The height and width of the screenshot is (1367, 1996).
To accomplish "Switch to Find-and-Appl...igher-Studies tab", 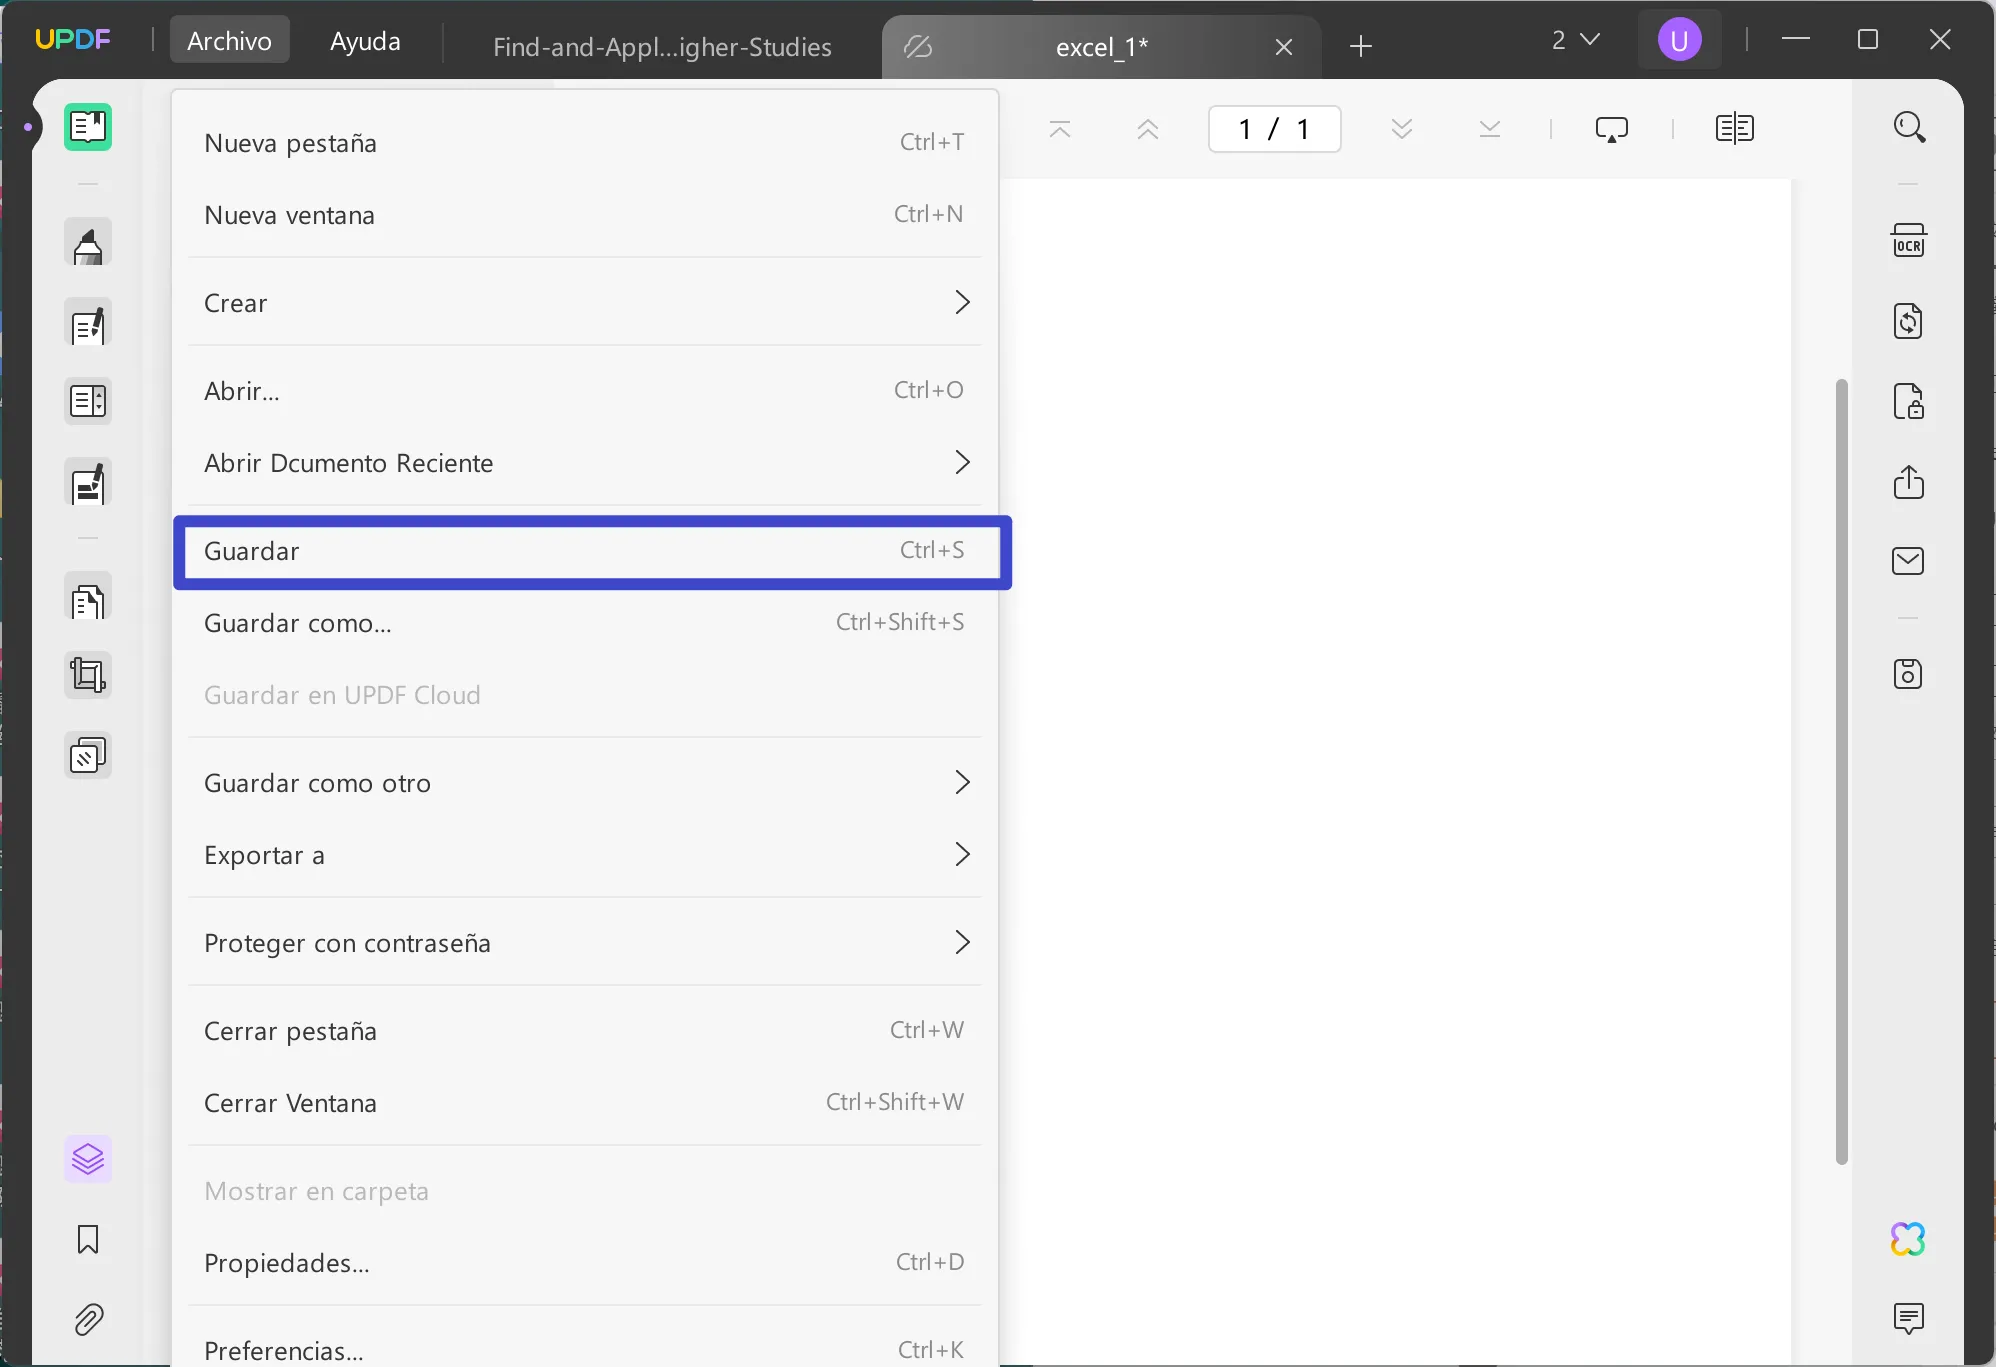I will pyautogui.click(x=662, y=46).
